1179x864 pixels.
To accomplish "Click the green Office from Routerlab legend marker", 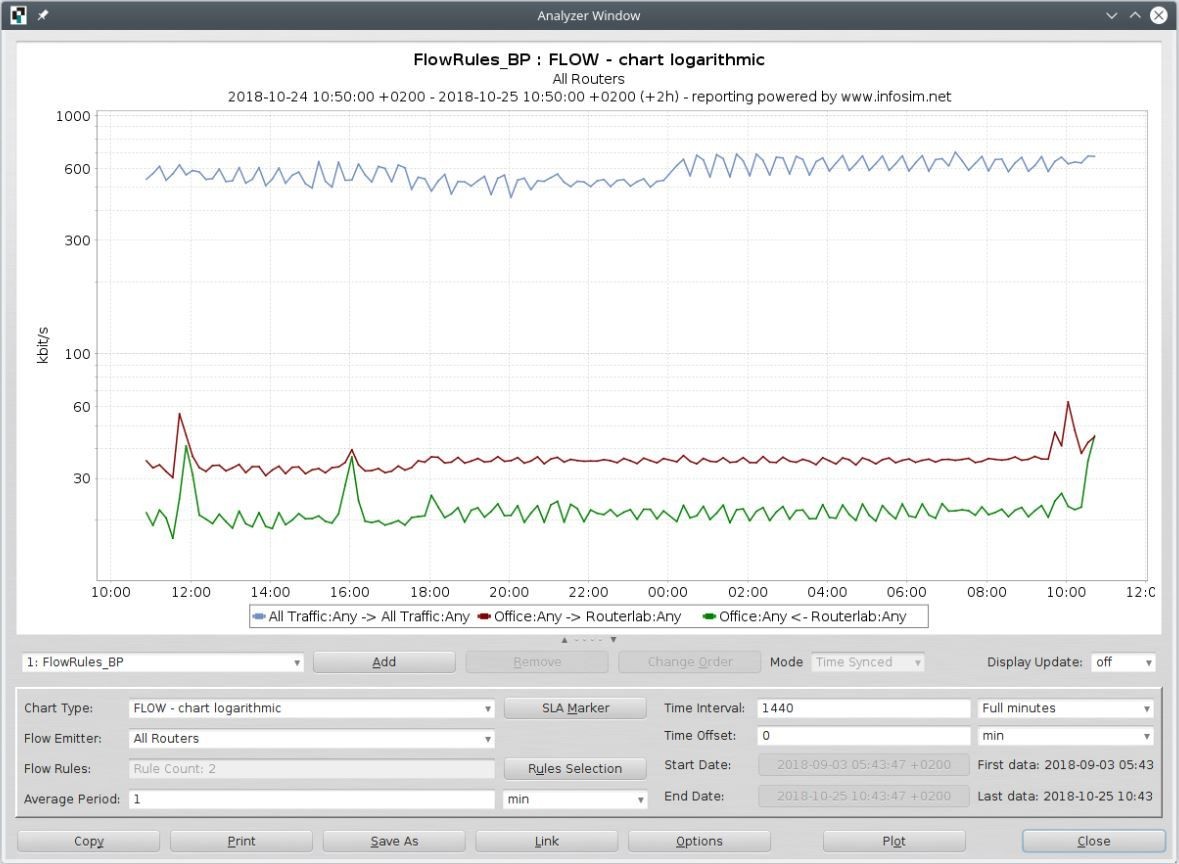I will [x=709, y=617].
